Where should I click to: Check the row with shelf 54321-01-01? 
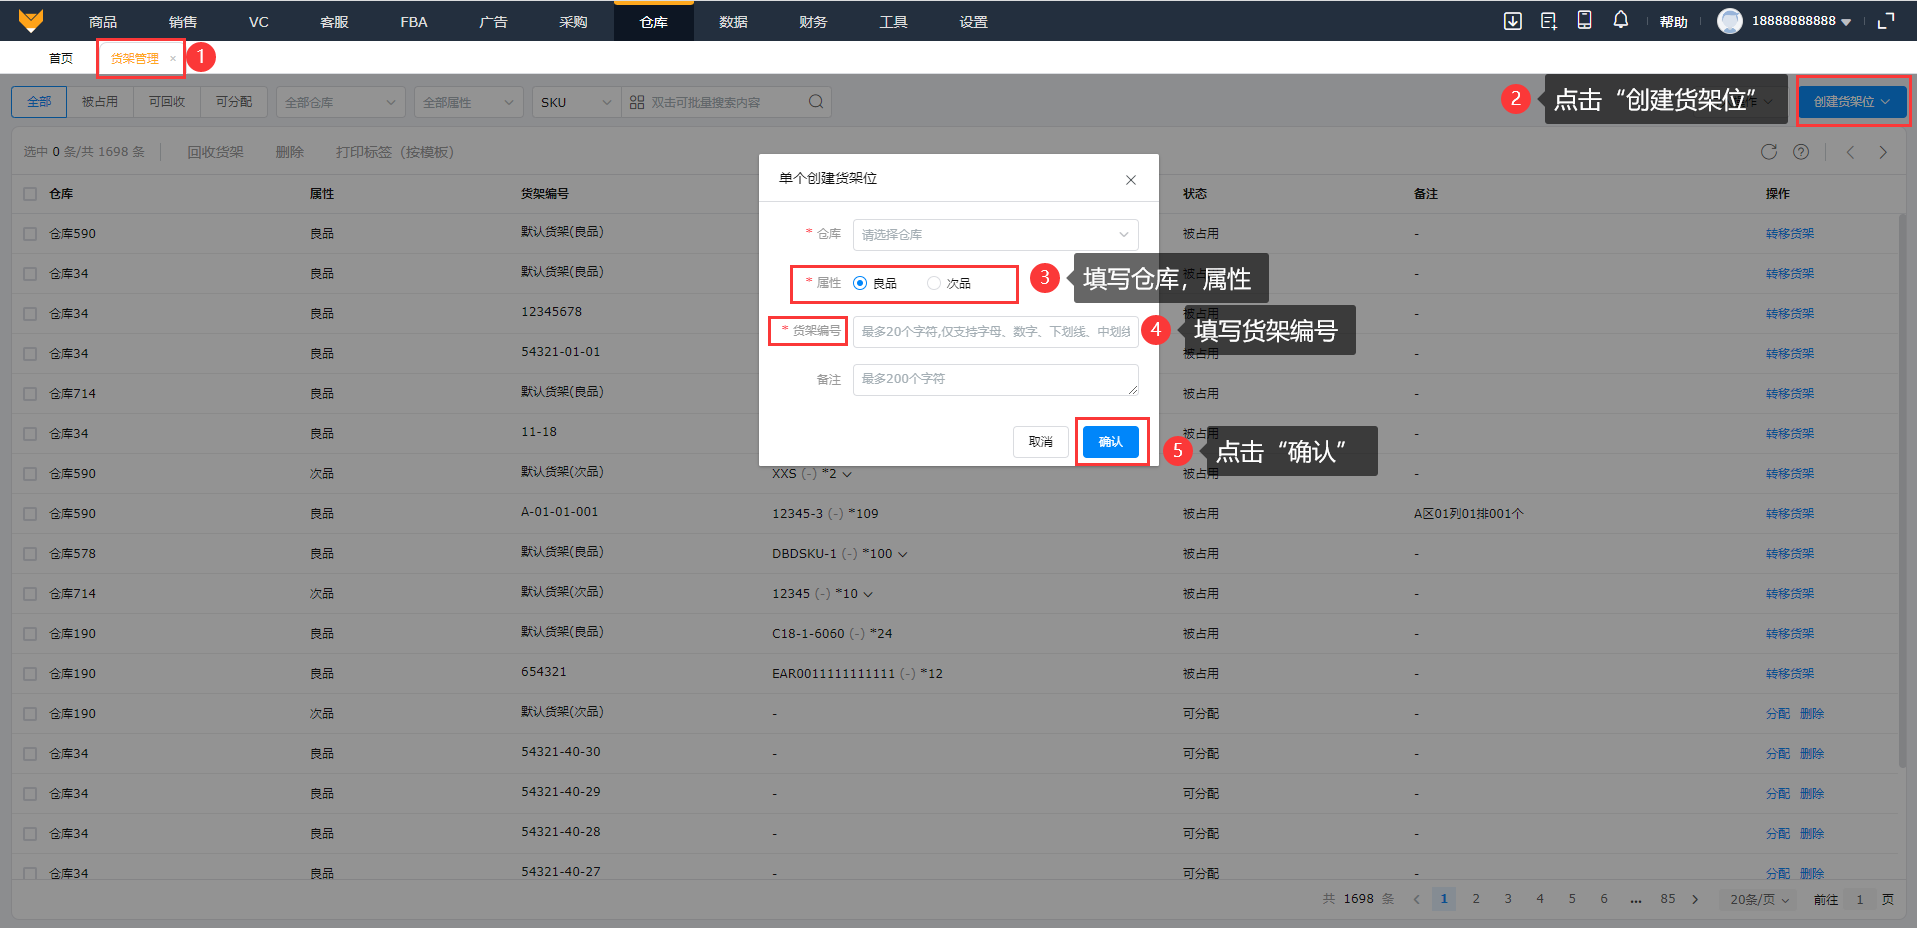(30, 354)
